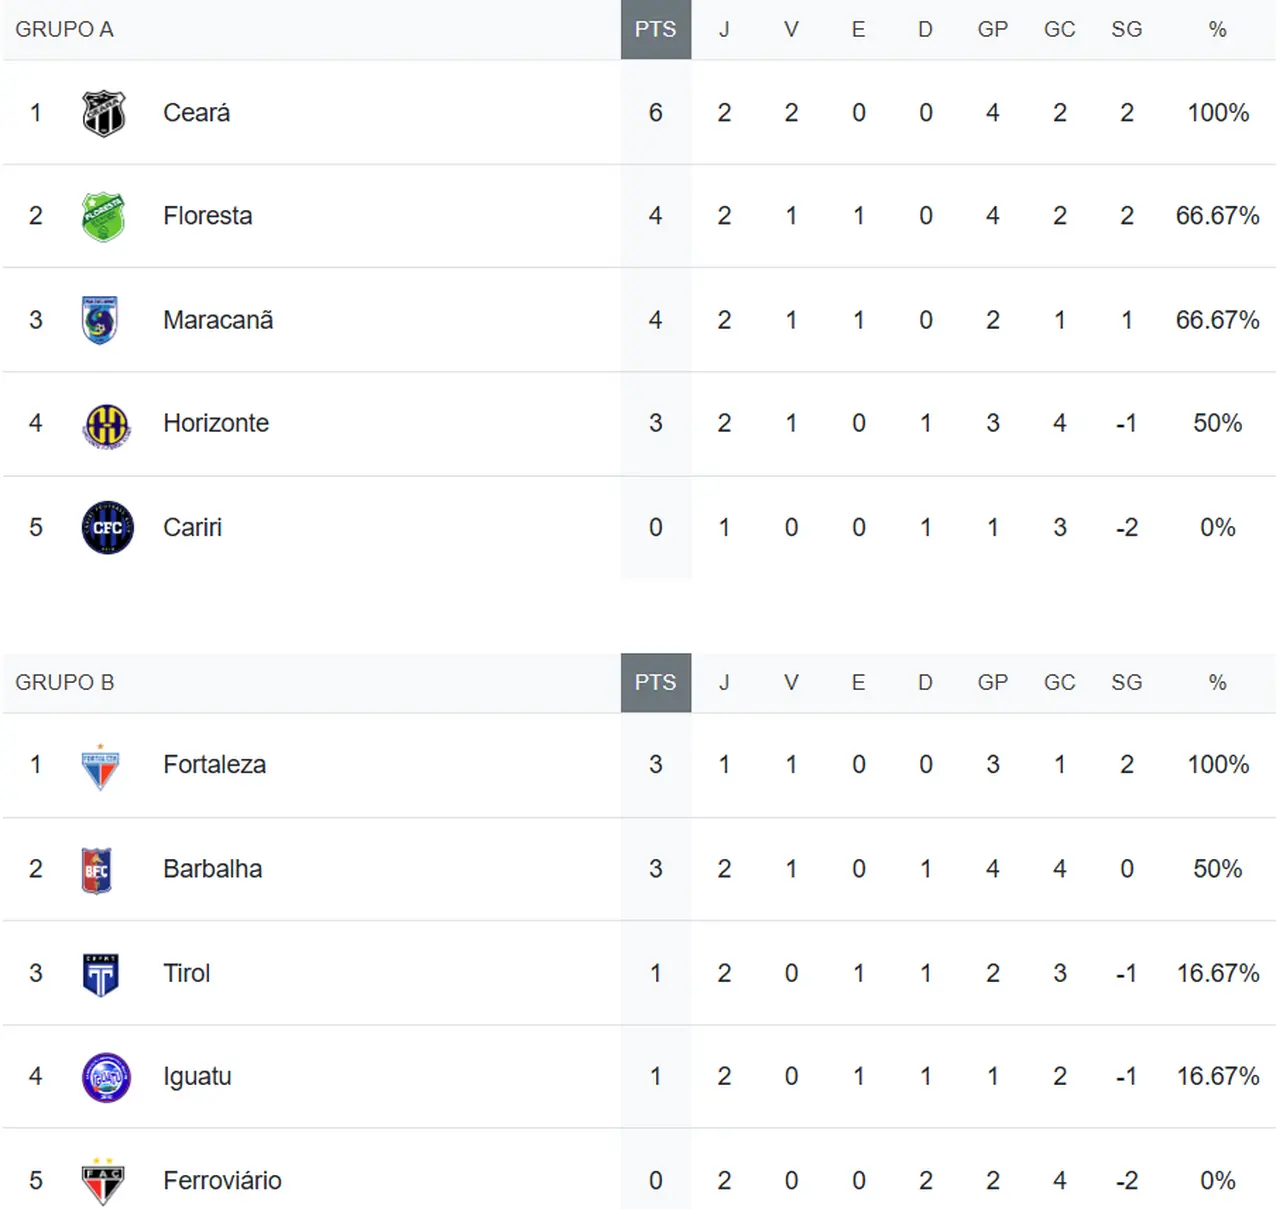Image resolution: width=1280 pixels, height=1209 pixels.
Task: Click the green Floresta team badge
Action: pyautogui.click(x=103, y=217)
